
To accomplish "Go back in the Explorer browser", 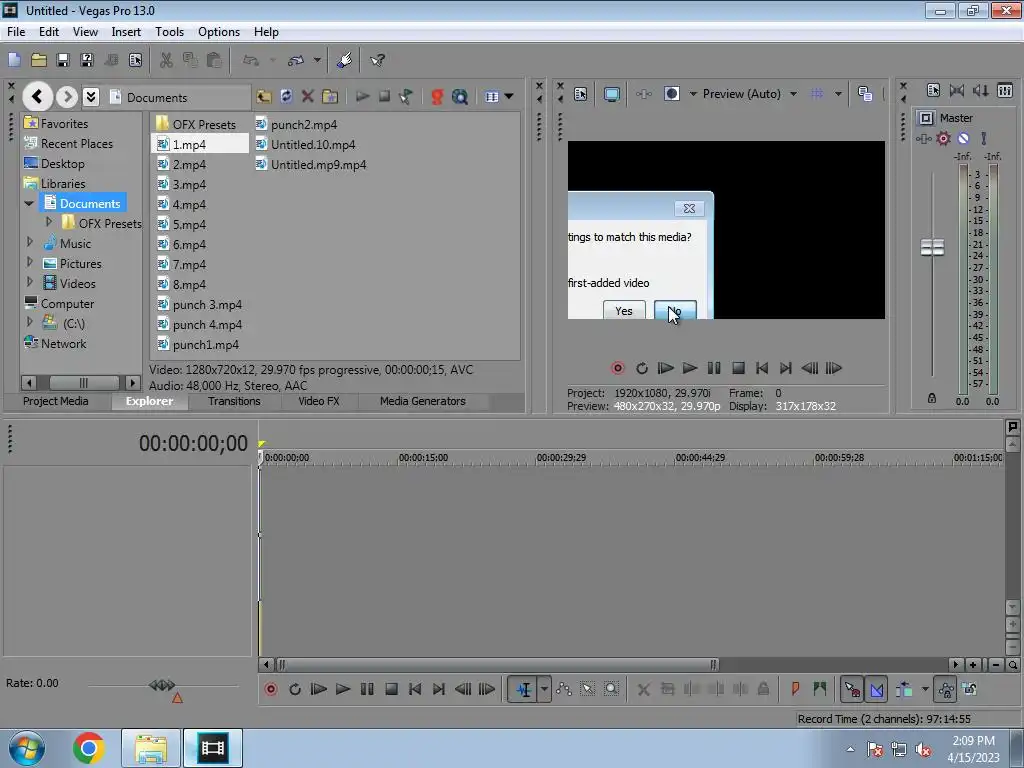I will point(37,97).
